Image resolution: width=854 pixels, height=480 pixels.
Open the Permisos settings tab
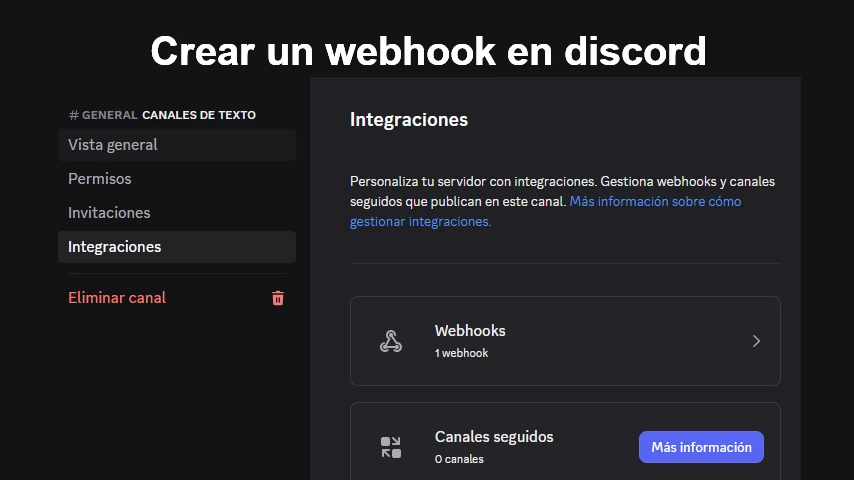pos(177,179)
